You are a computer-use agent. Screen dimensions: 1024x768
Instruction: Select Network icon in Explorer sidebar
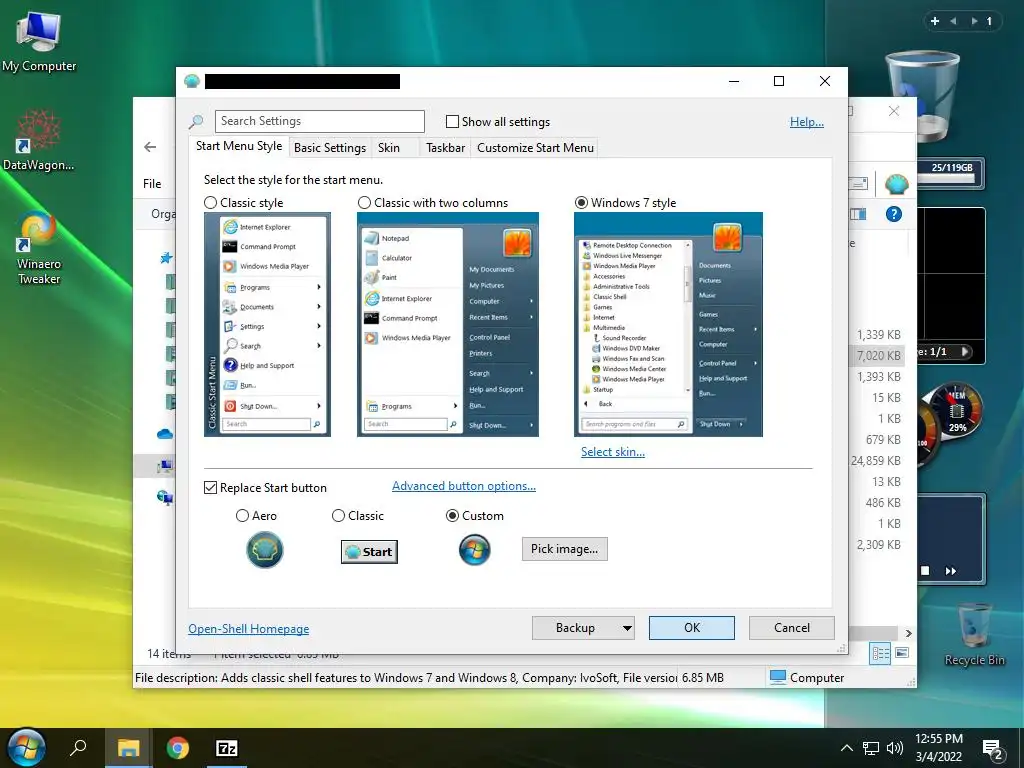[165, 498]
